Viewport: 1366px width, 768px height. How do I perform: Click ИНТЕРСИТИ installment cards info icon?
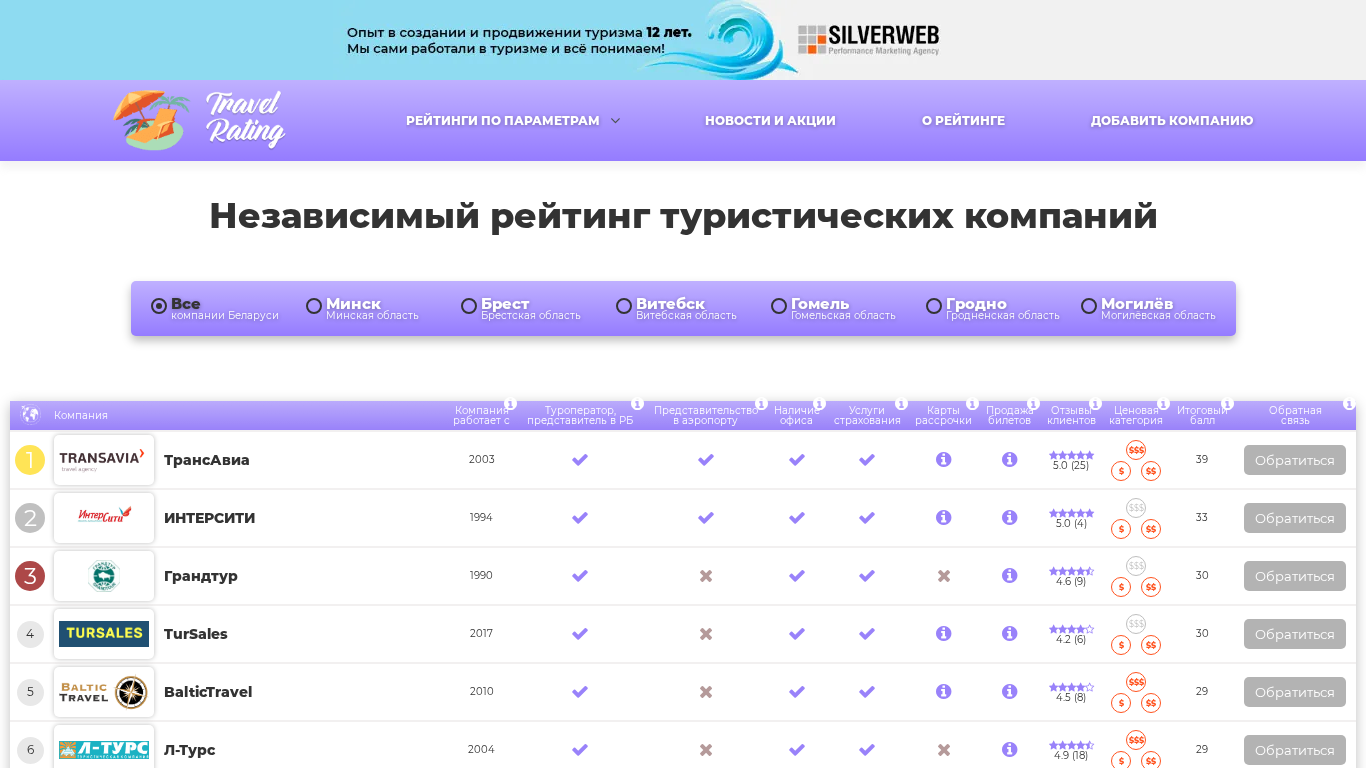[943, 518]
